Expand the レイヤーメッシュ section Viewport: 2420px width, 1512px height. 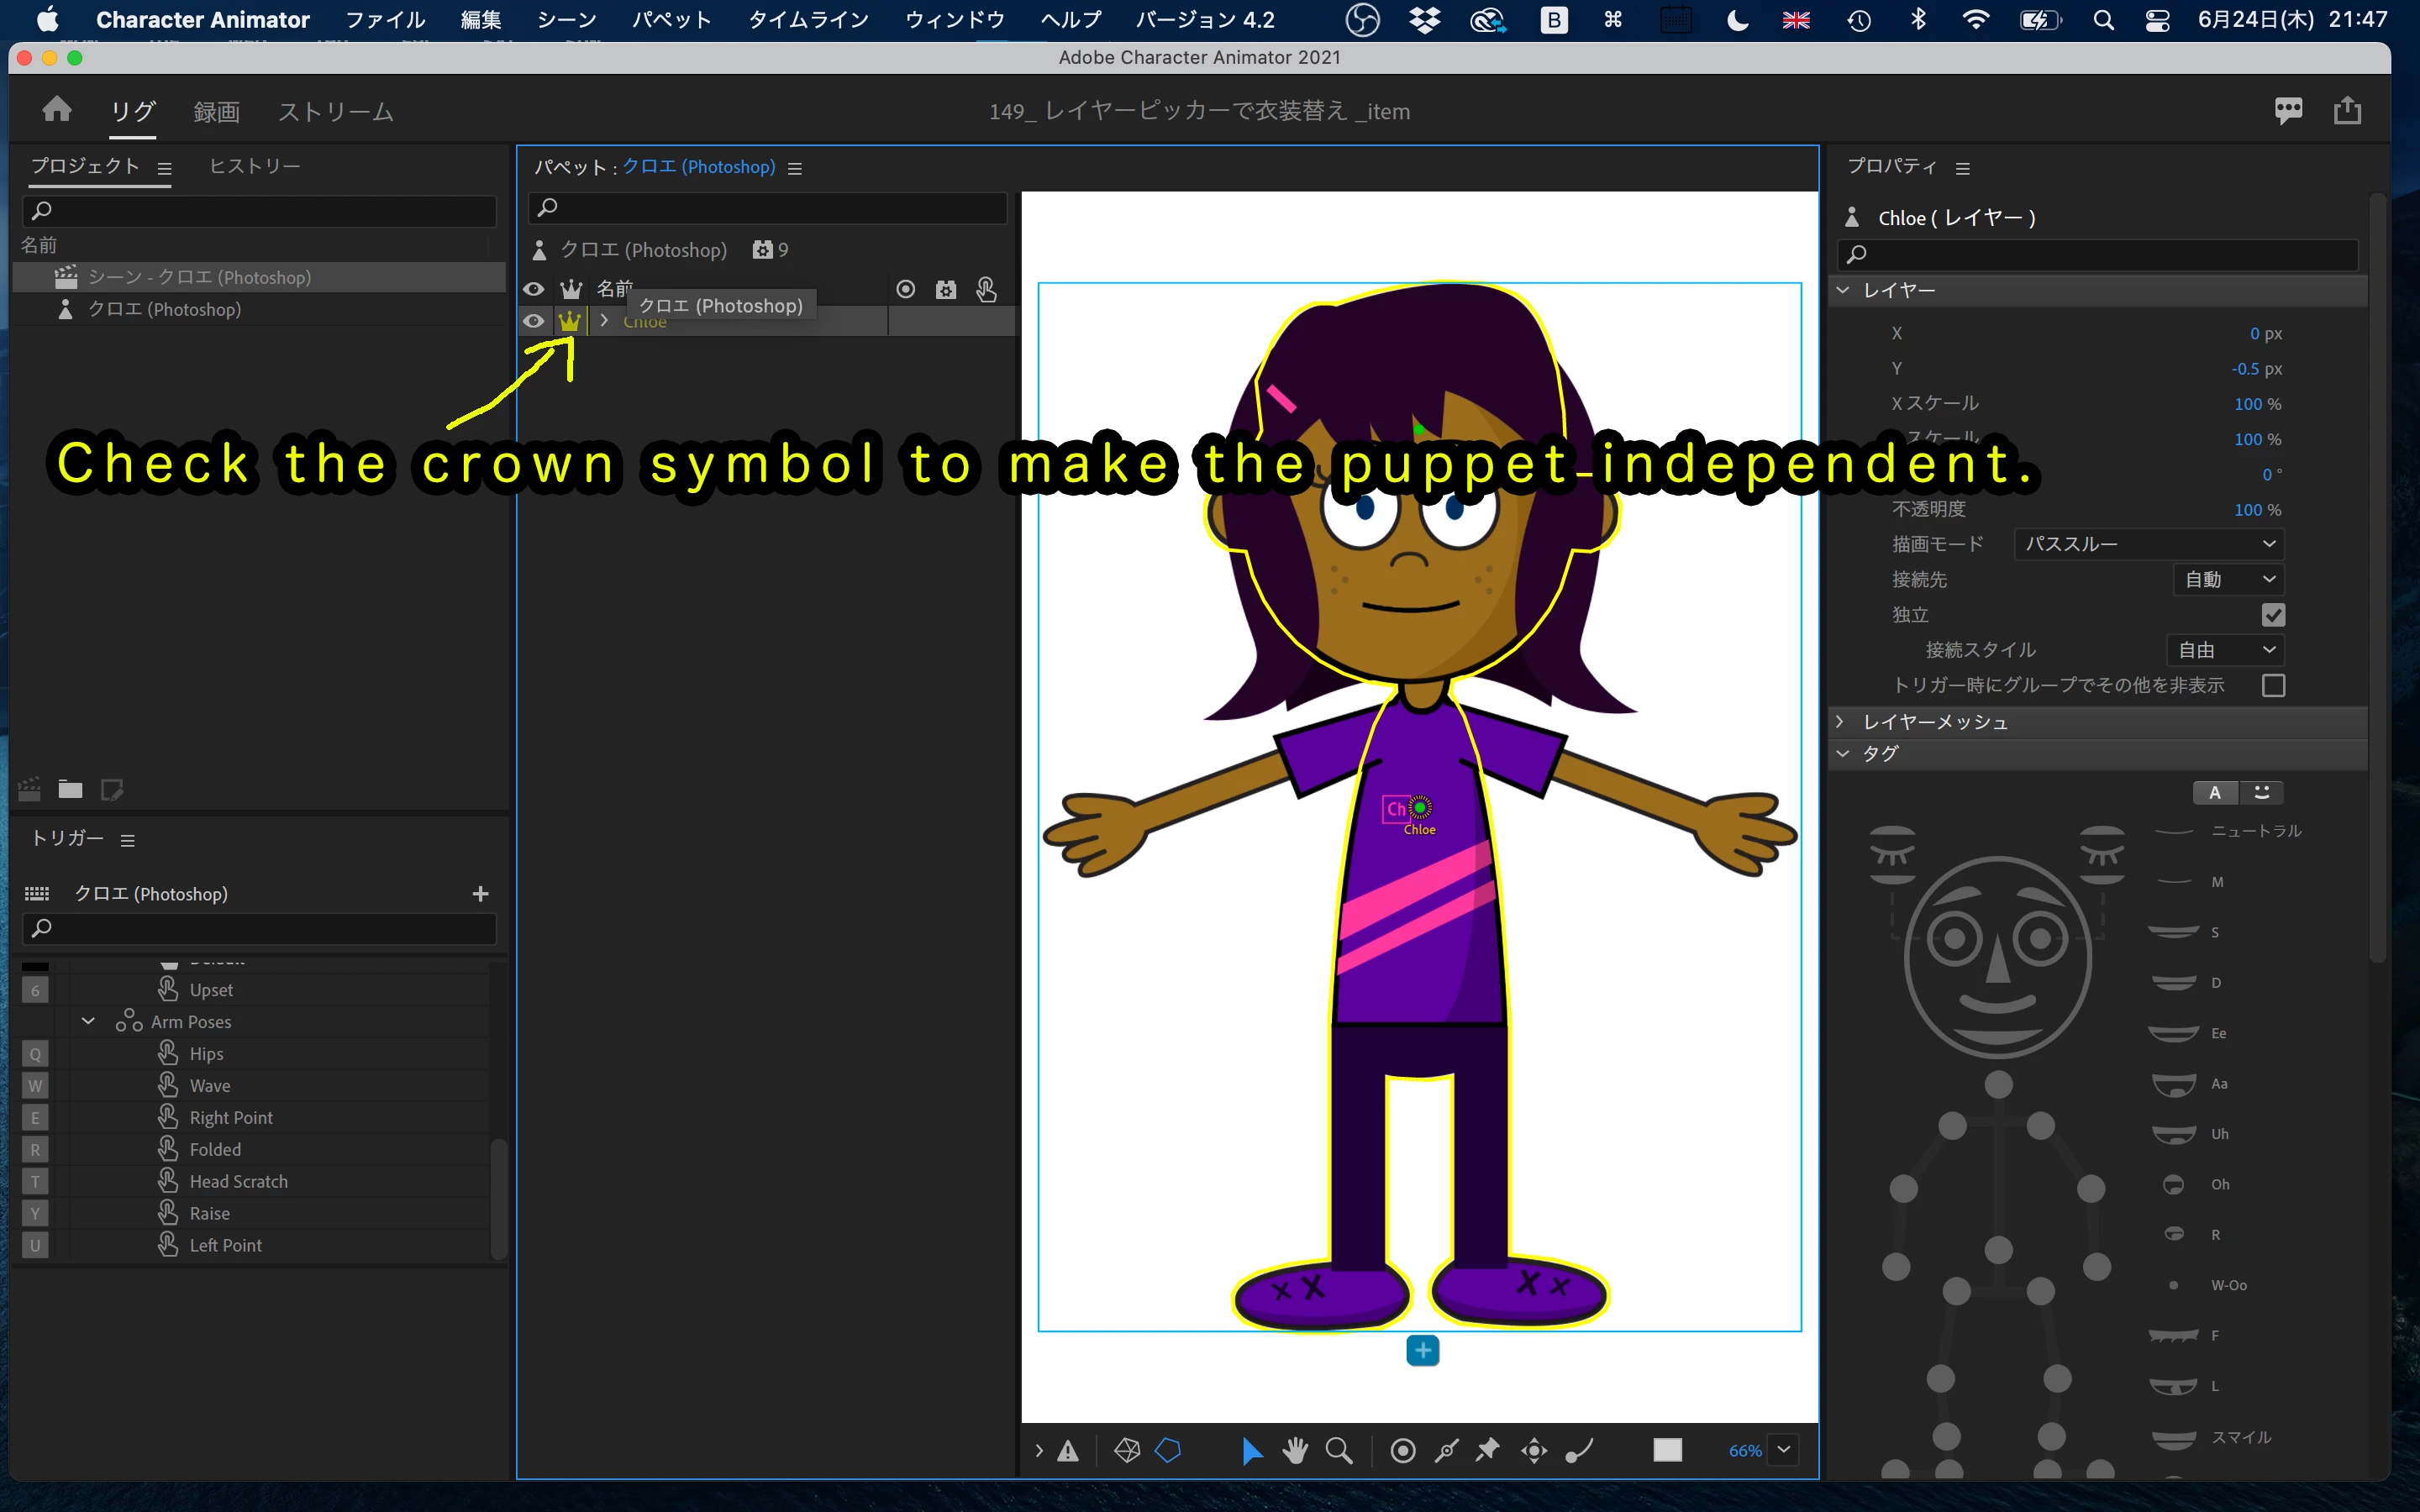click(x=1841, y=721)
